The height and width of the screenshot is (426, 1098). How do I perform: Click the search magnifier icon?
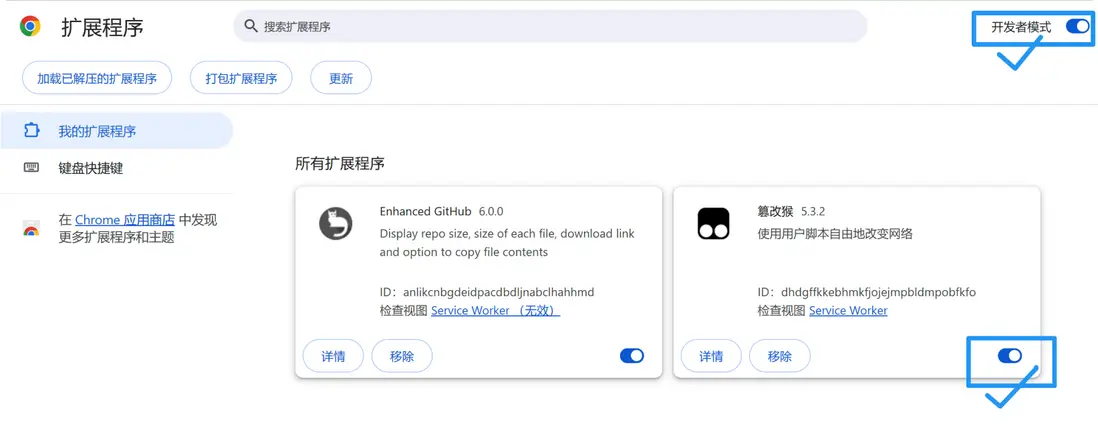click(251, 26)
